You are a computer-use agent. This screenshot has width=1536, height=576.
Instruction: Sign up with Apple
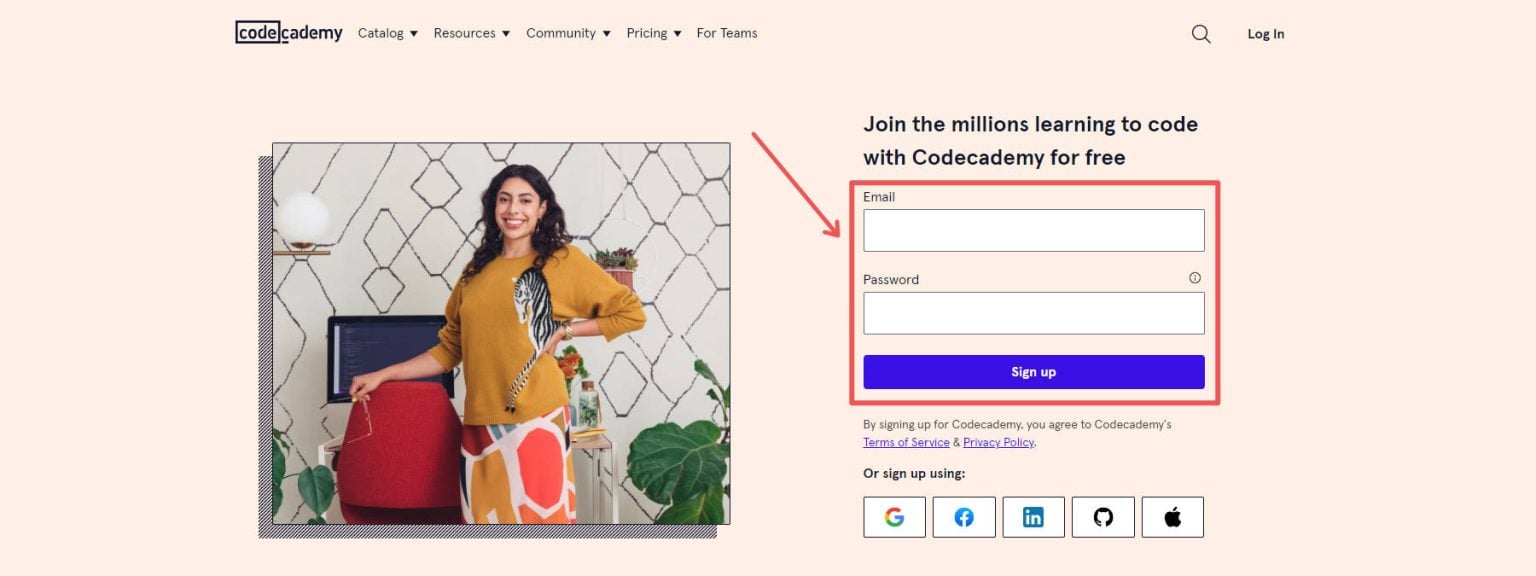pyautogui.click(x=1172, y=516)
